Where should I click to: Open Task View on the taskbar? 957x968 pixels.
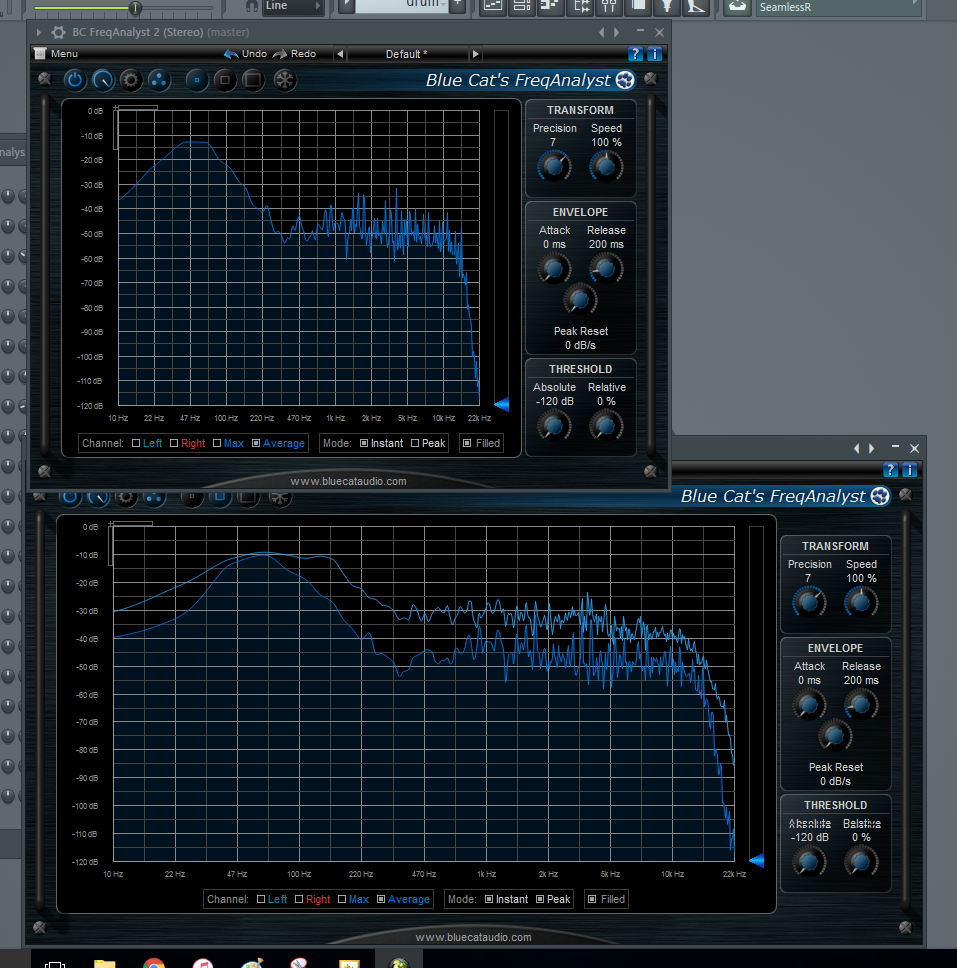coord(55,964)
